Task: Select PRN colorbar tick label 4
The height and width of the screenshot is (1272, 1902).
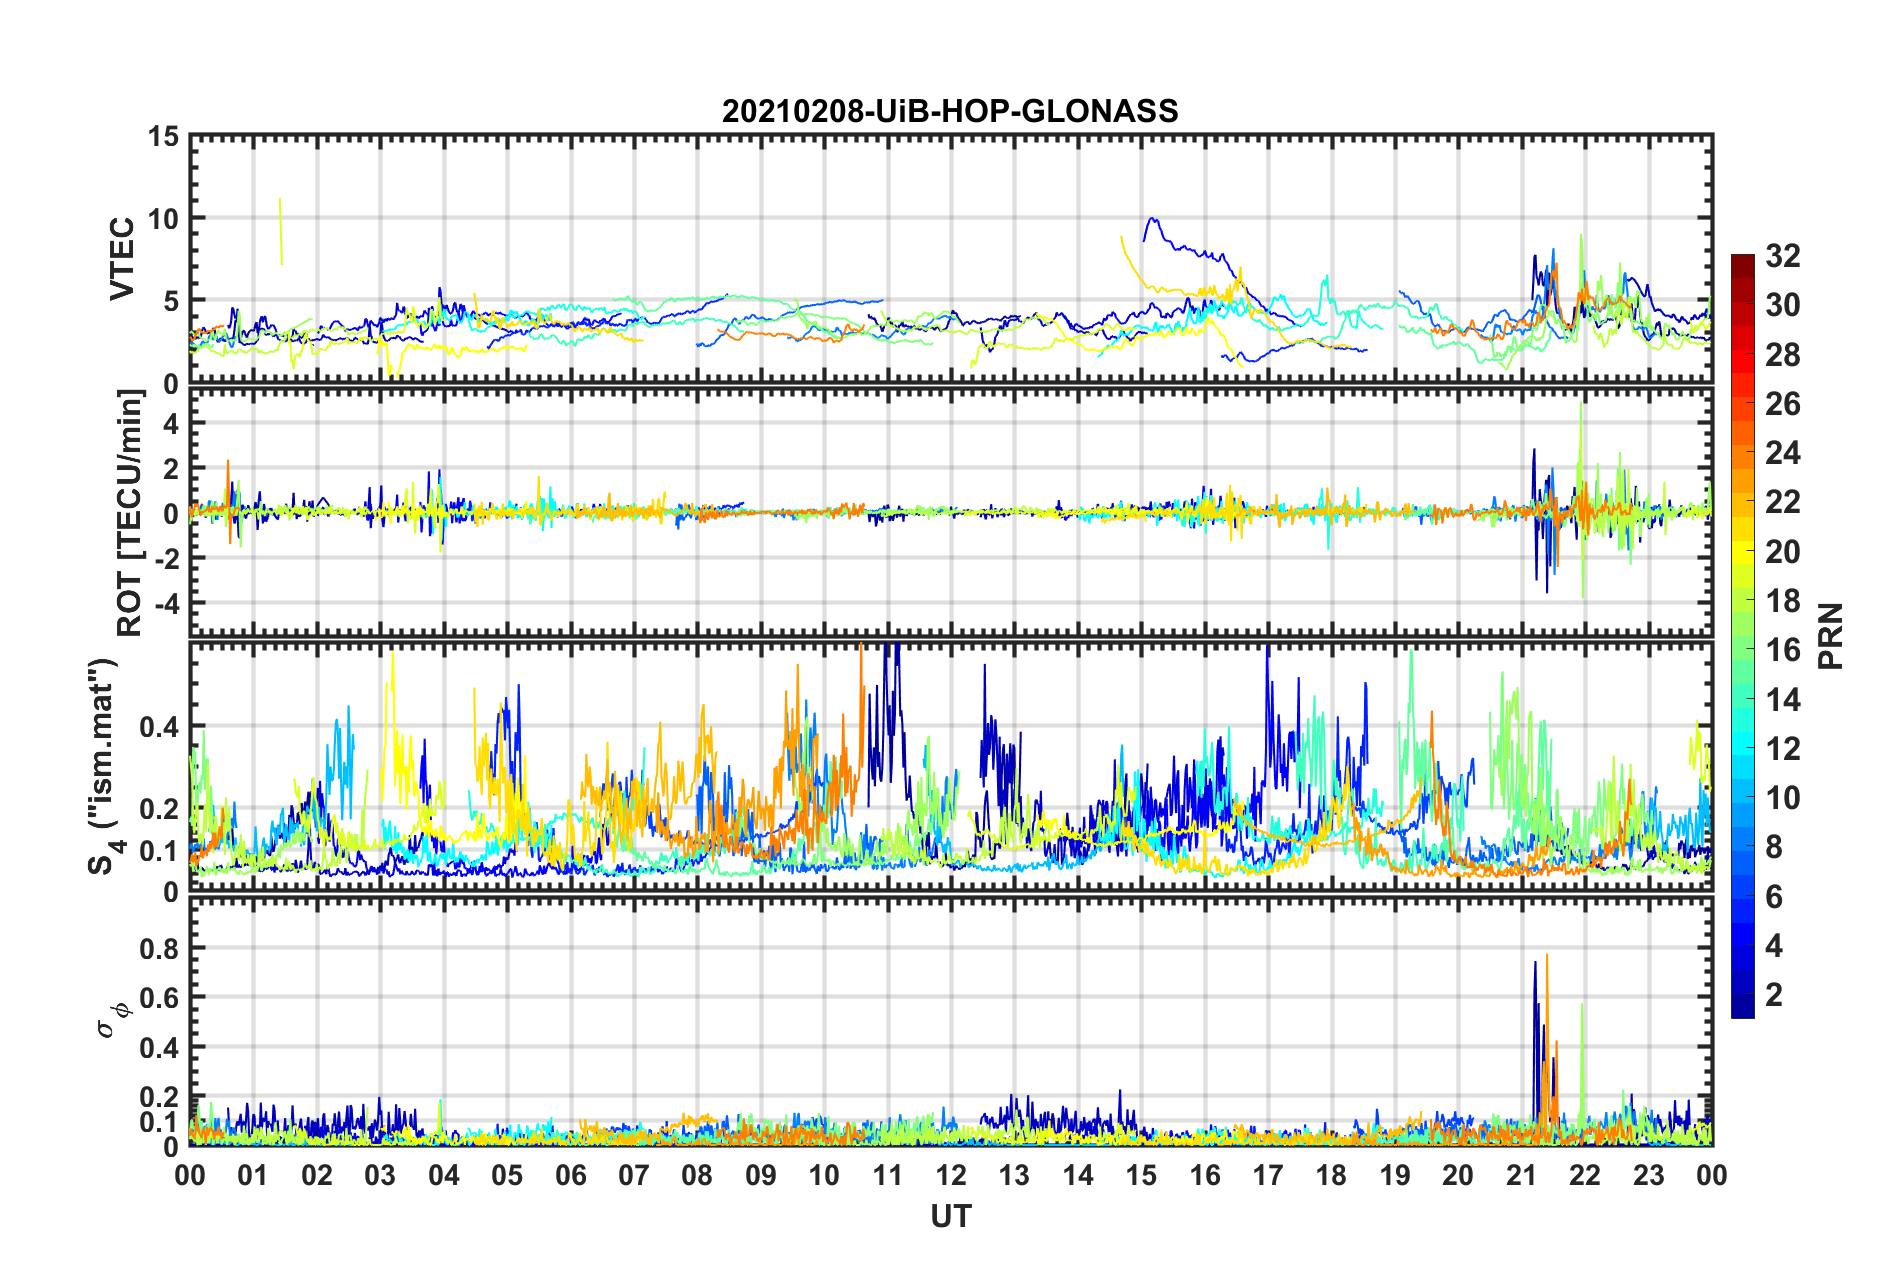Action: click(x=1774, y=946)
